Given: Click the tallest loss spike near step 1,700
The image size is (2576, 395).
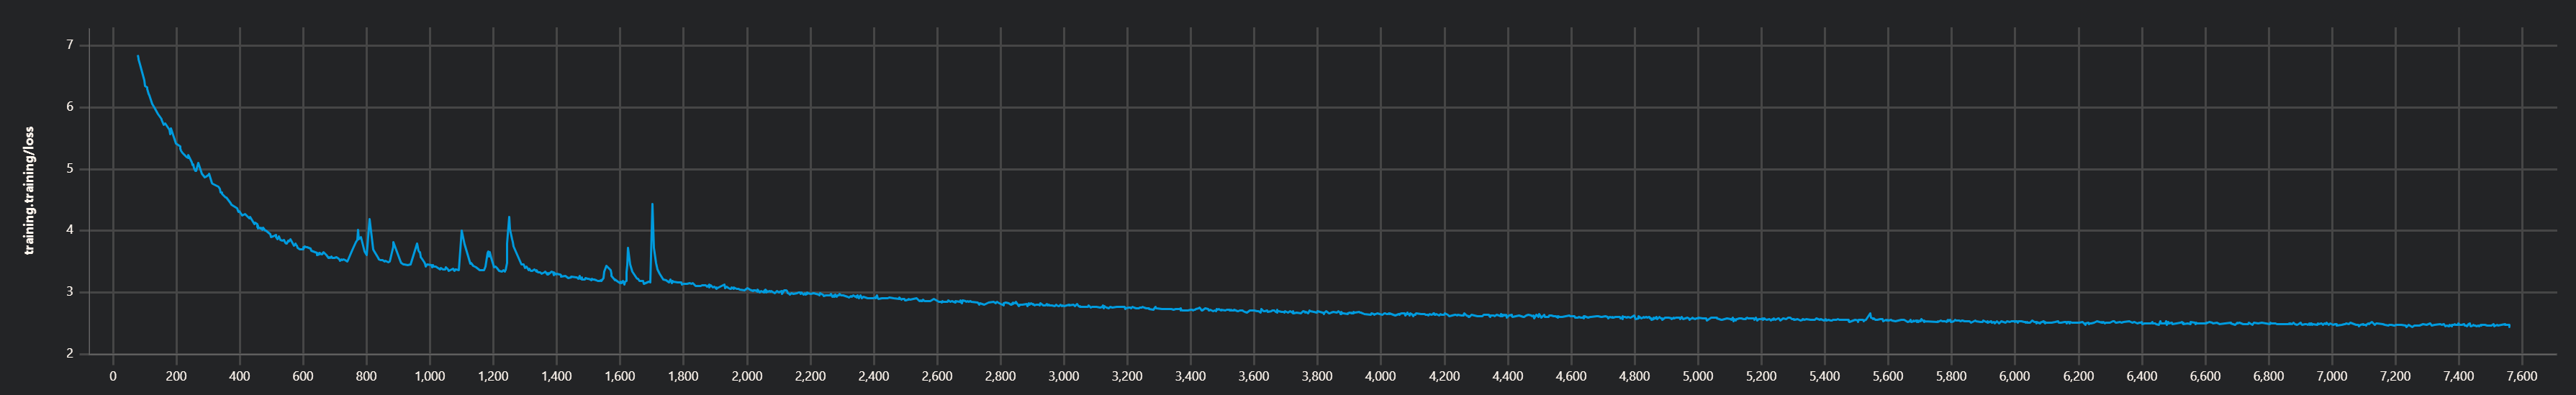Looking at the screenshot, I should coord(652,205).
